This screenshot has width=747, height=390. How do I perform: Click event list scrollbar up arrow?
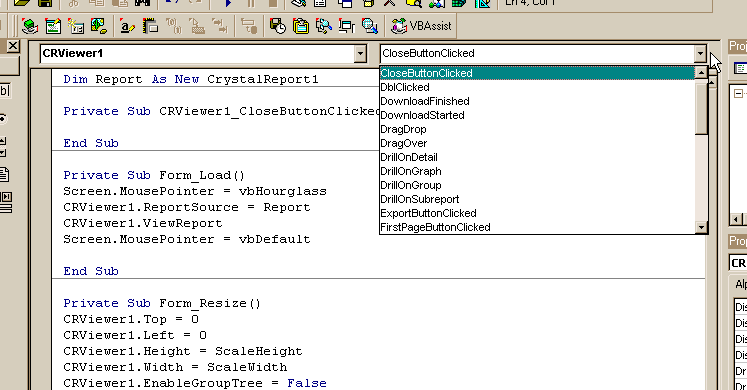pos(701,72)
